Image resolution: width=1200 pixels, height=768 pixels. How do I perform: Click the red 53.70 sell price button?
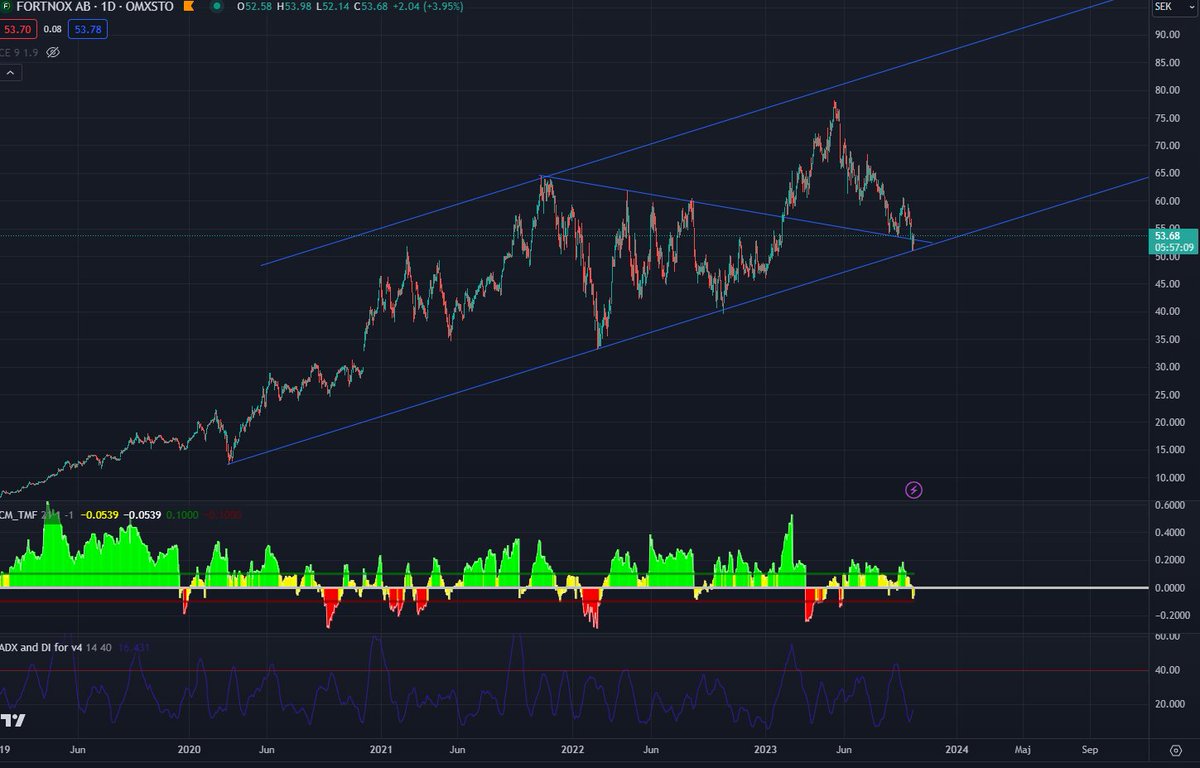19,29
